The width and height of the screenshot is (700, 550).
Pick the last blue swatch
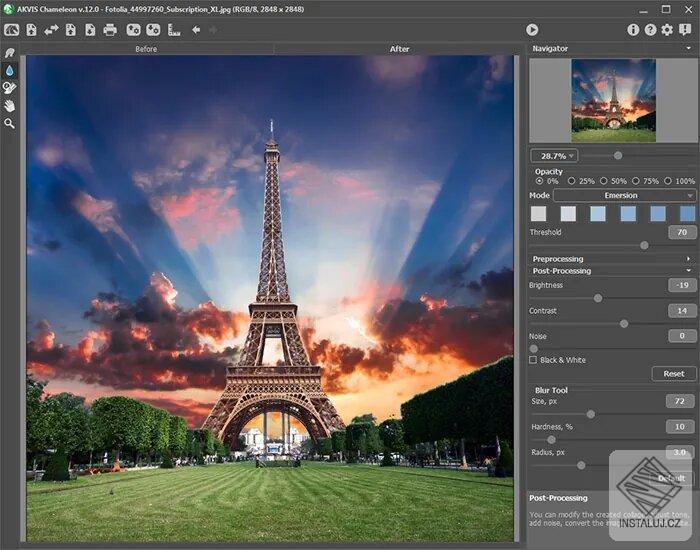pos(688,213)
